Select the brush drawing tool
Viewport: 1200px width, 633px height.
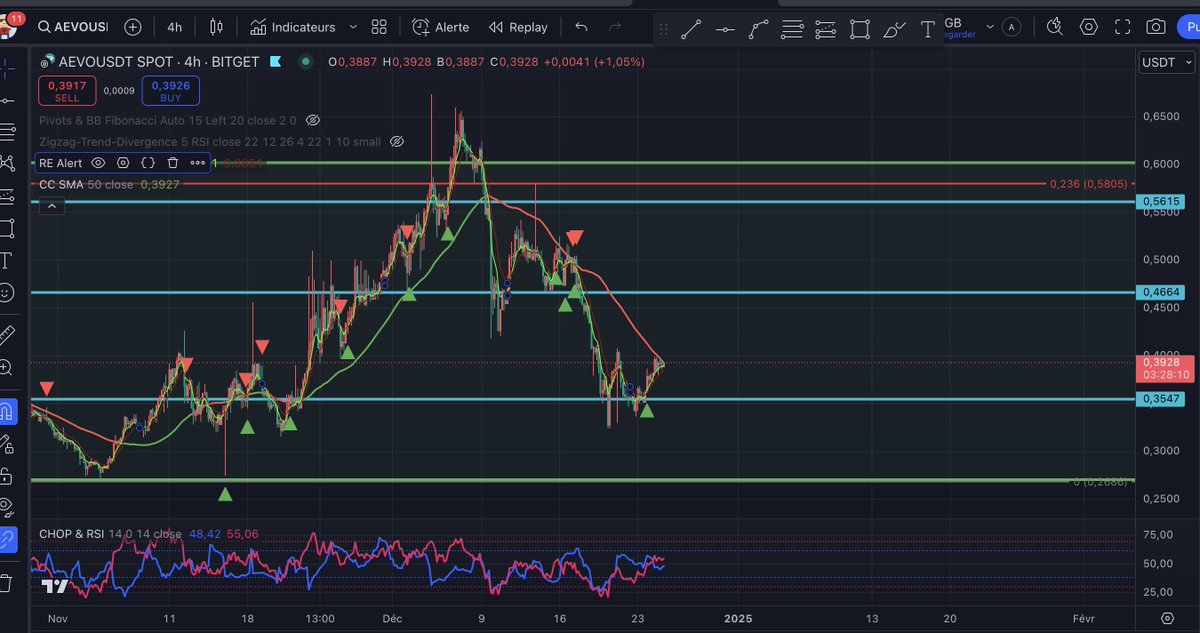coord(895,30)
